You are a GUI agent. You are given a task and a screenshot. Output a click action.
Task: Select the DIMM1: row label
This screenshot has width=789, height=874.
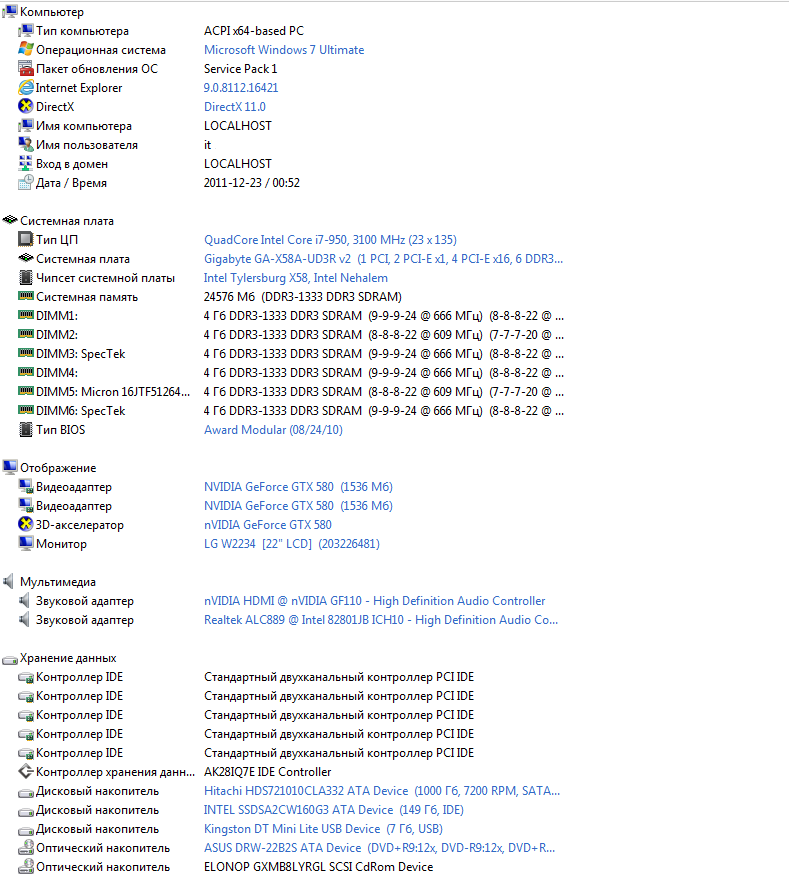point(57,315)
